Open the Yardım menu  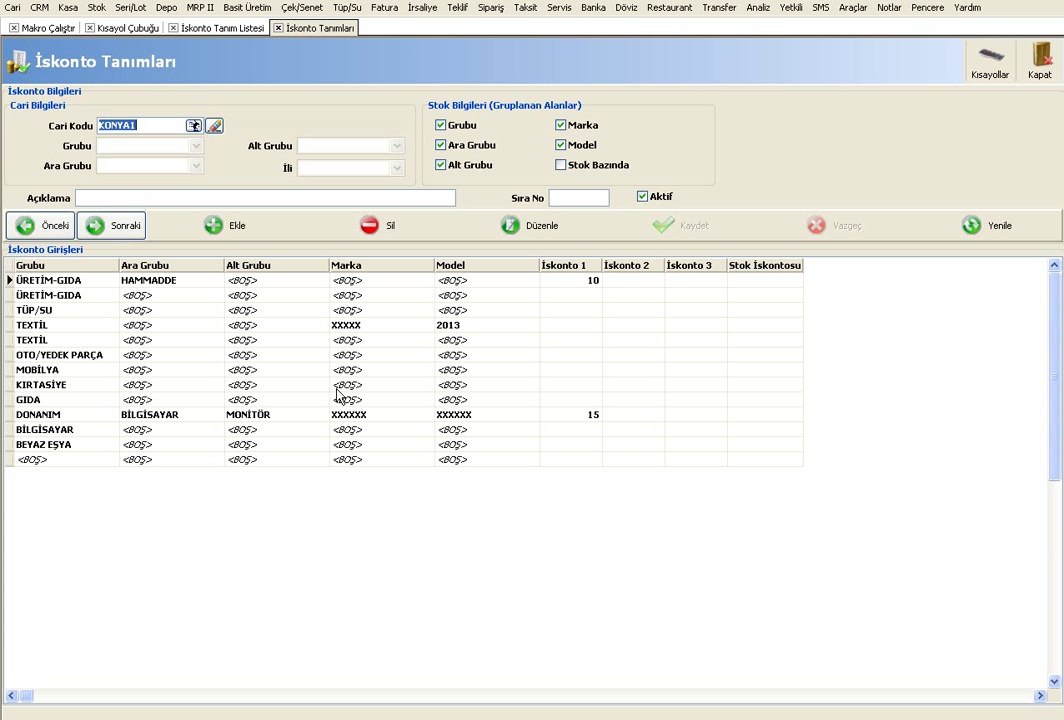(x=967, y=7)
